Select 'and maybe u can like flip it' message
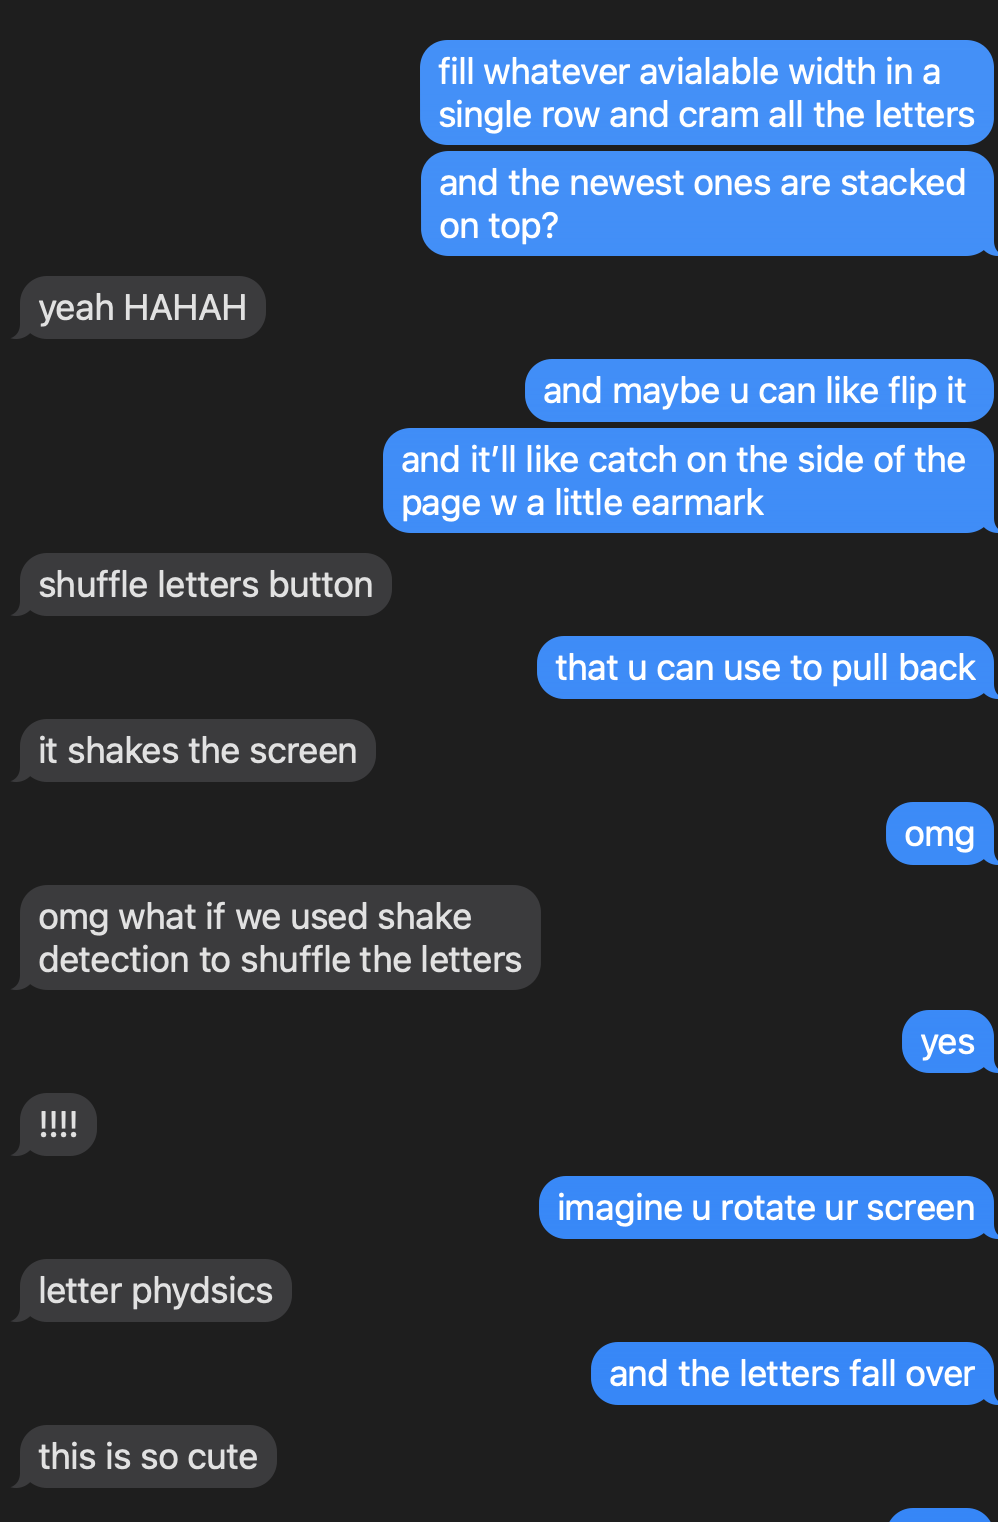 758,391
